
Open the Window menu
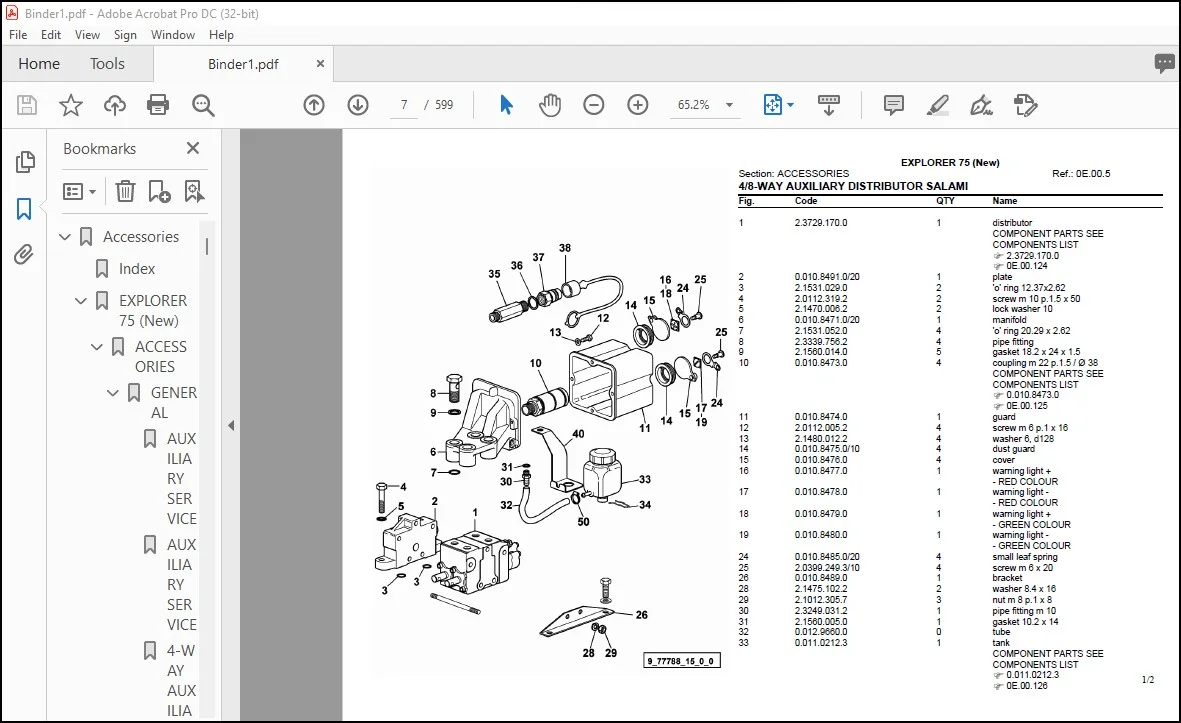tap(172, 35)
